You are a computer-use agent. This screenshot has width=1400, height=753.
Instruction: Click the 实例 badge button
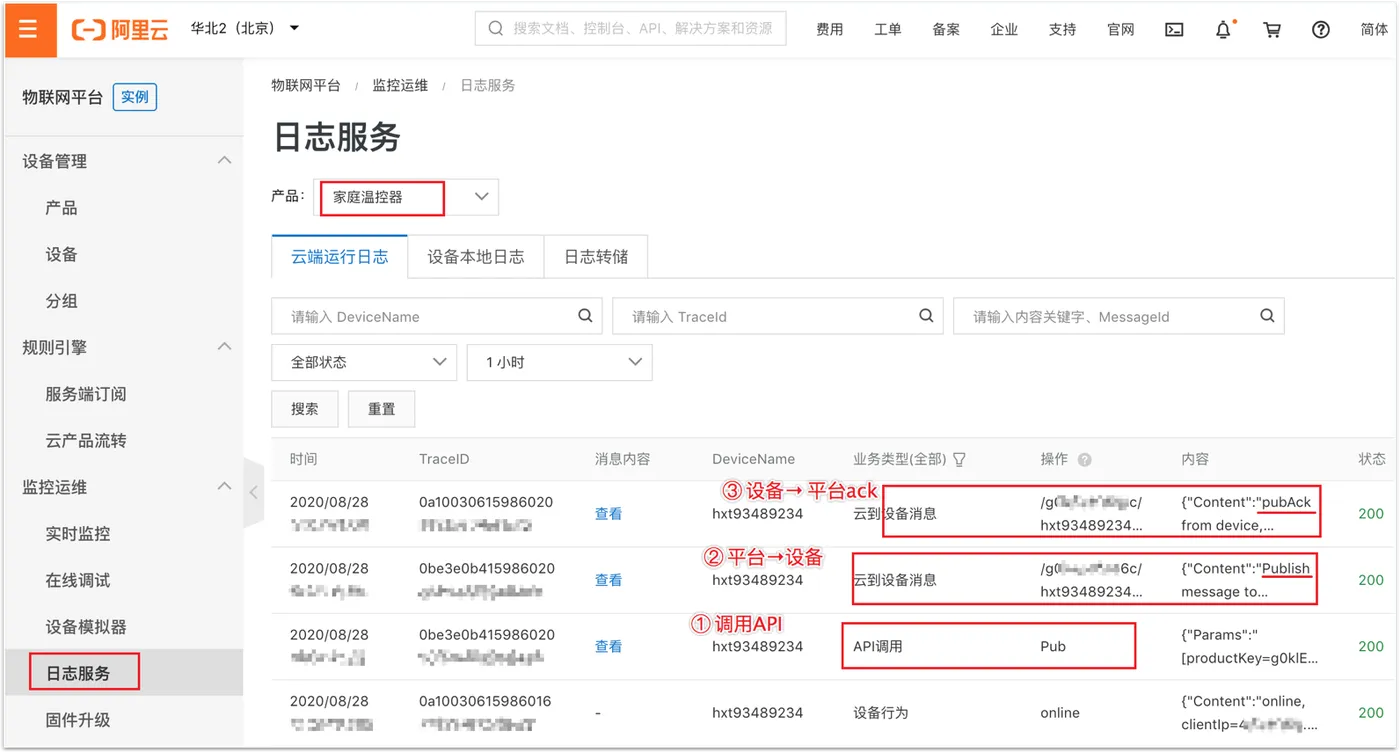135,97
